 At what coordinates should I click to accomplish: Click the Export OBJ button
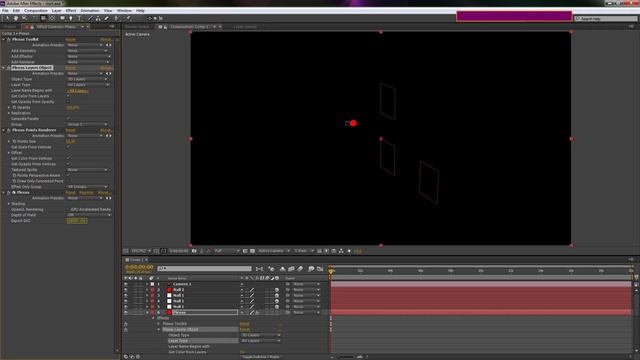[x=77, y=221]
